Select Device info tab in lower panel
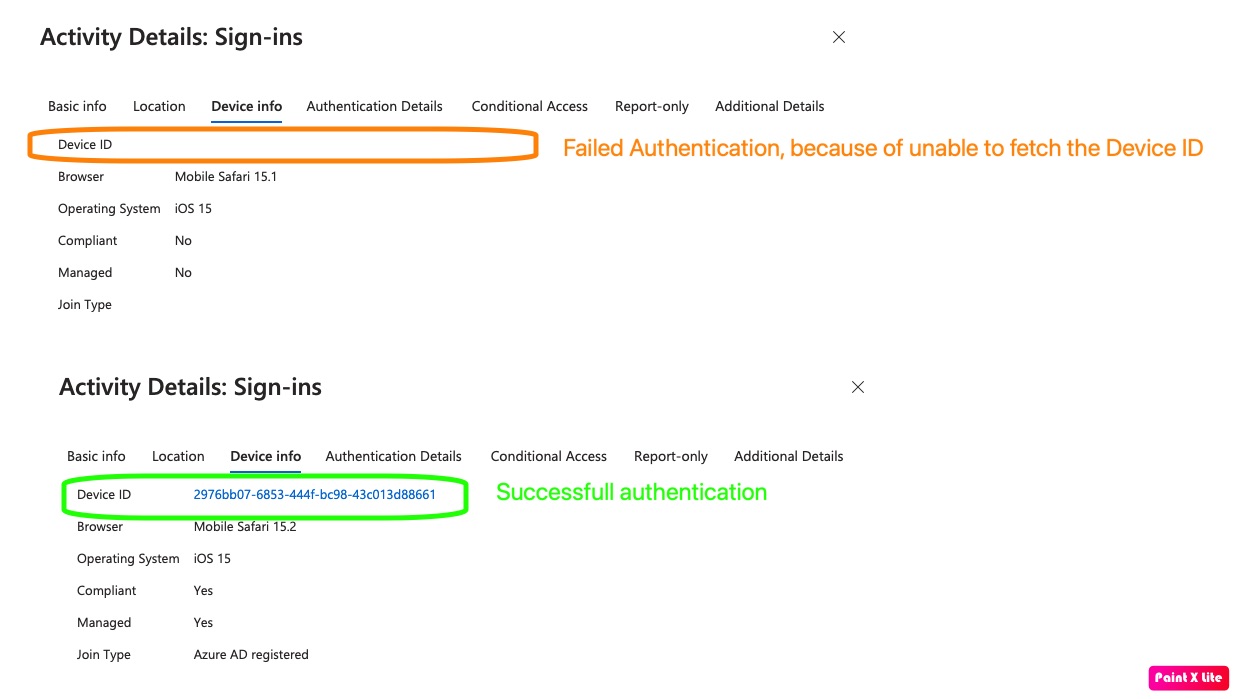The width and height of the screenshot is (1239, 699). tap(265, 456)
